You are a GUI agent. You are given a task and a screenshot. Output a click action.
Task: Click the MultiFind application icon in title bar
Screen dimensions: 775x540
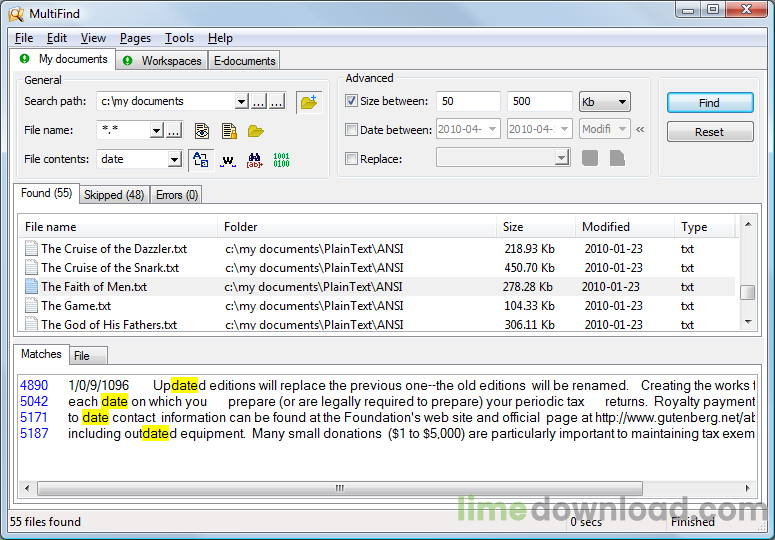16,14
